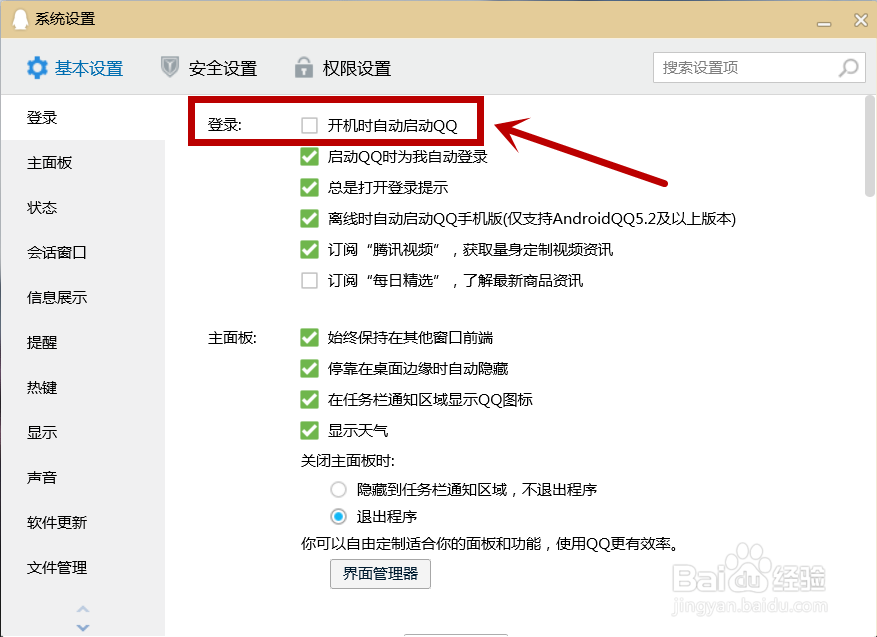Select 提醒 in the sidebar
Screen dimensions: 877x637
[83, 342]
